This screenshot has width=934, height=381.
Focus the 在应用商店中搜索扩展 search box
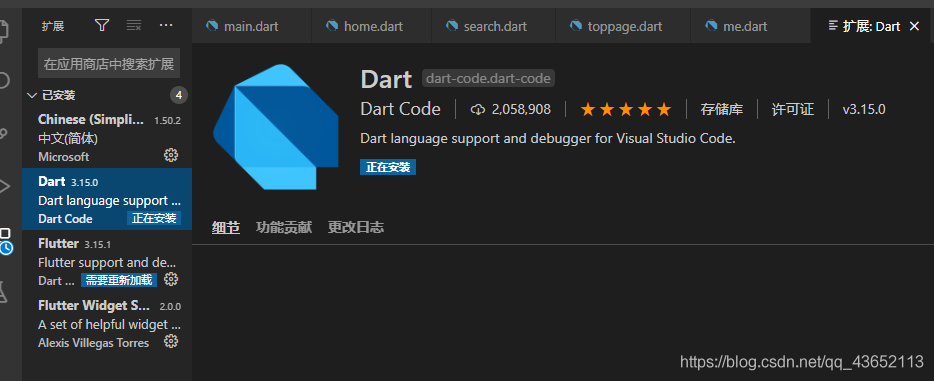tap(109, 64)
